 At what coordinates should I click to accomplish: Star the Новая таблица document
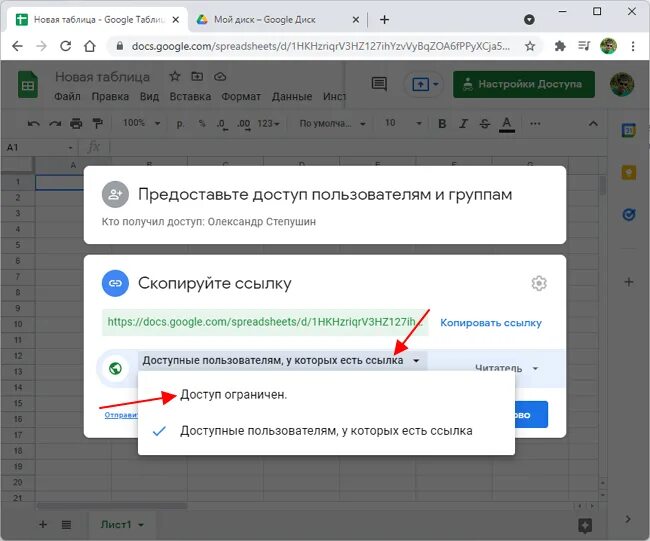[x=175, y=76]
